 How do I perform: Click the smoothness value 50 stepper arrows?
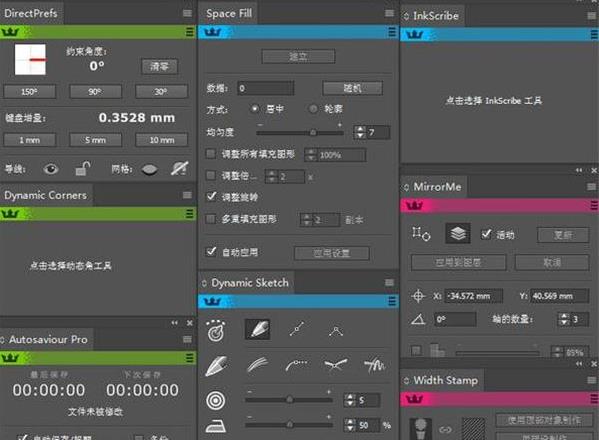(350, 425)
